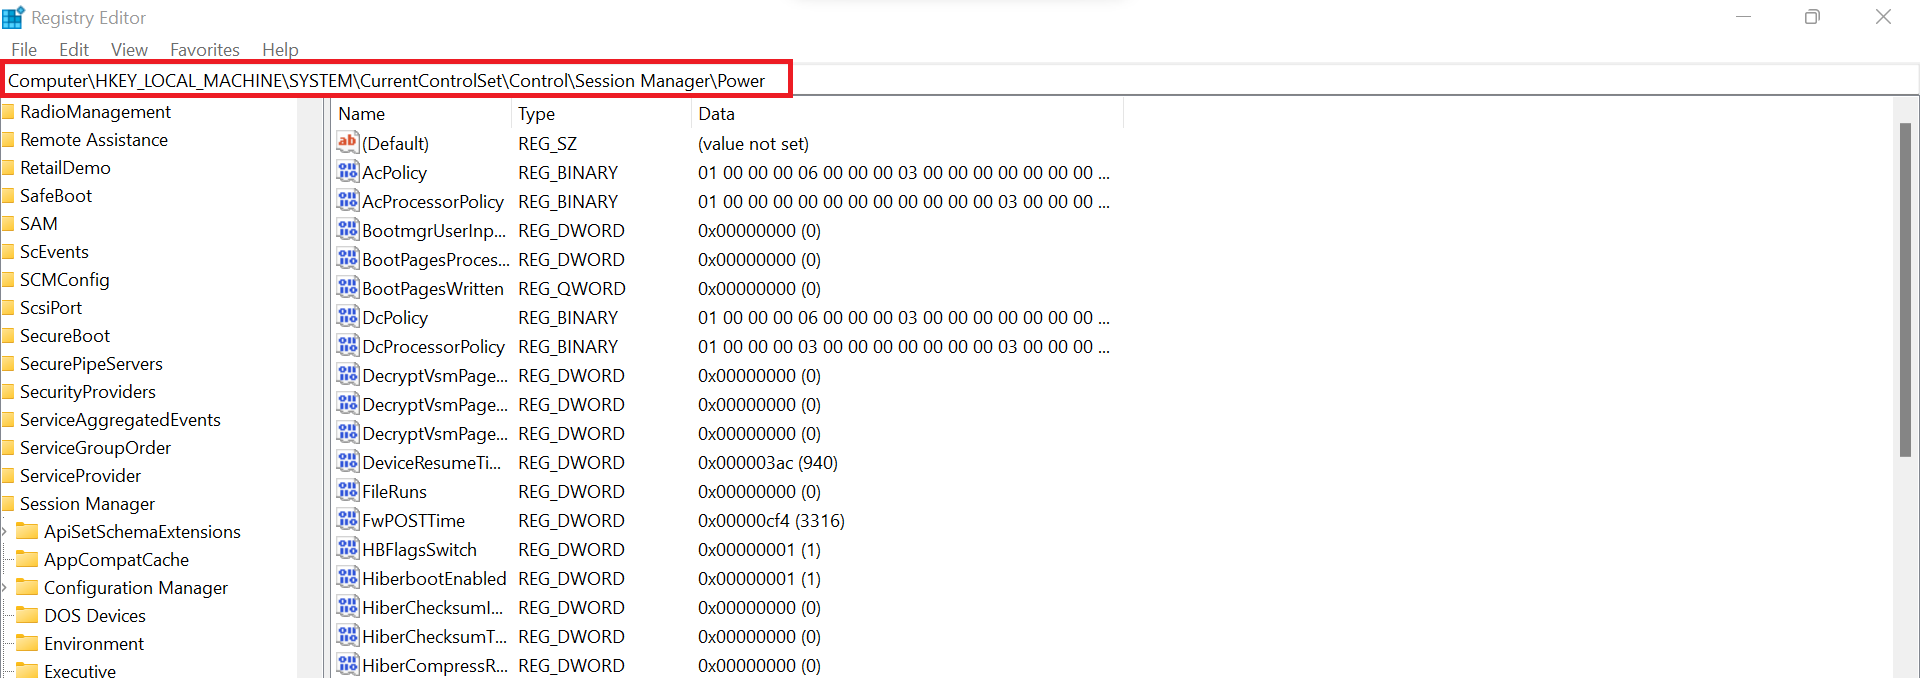Open the Help menu
The image size is (1920, 678).
(x=280, y=49)
